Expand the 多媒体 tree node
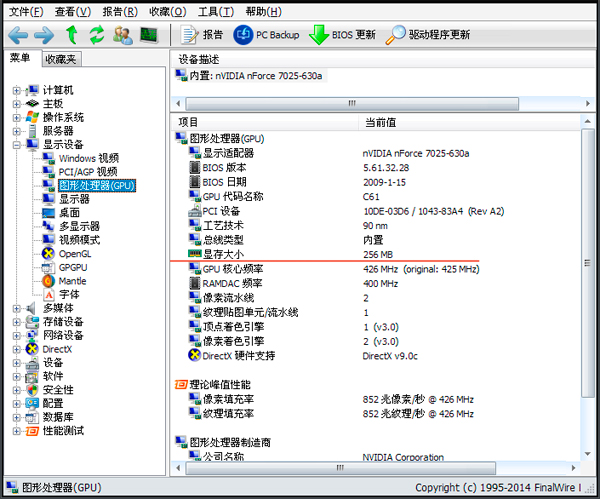 (x=16, y=308)
